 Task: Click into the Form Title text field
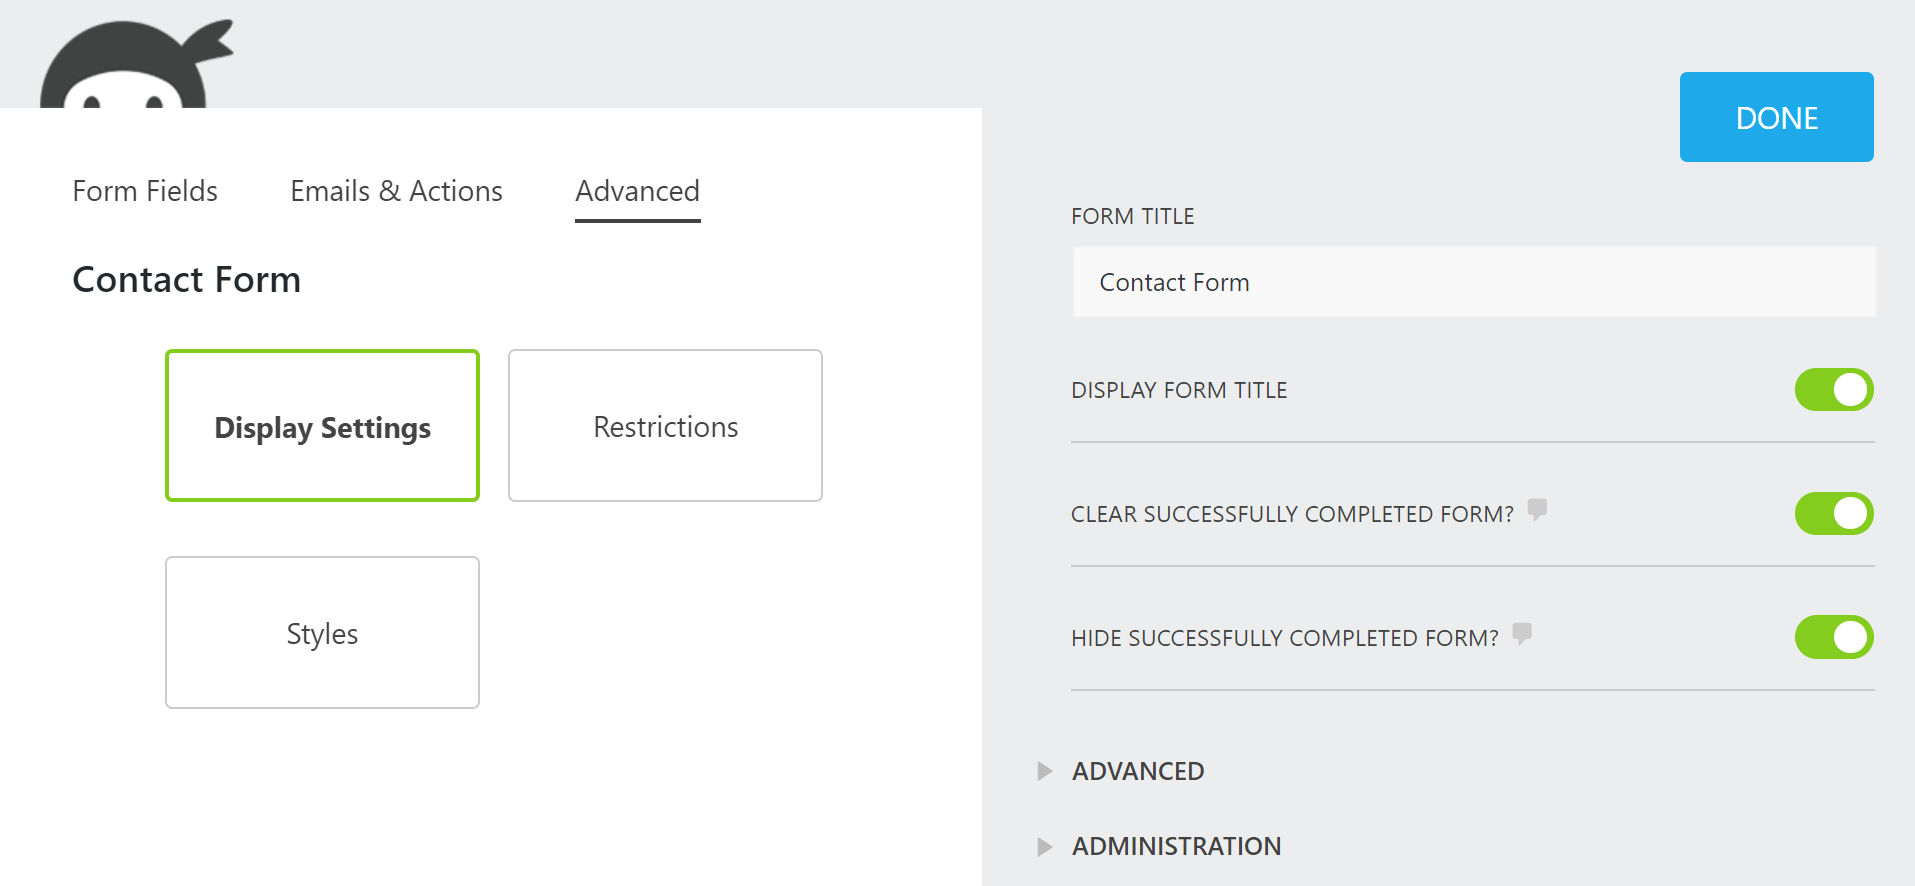[x=1473, y=283]
